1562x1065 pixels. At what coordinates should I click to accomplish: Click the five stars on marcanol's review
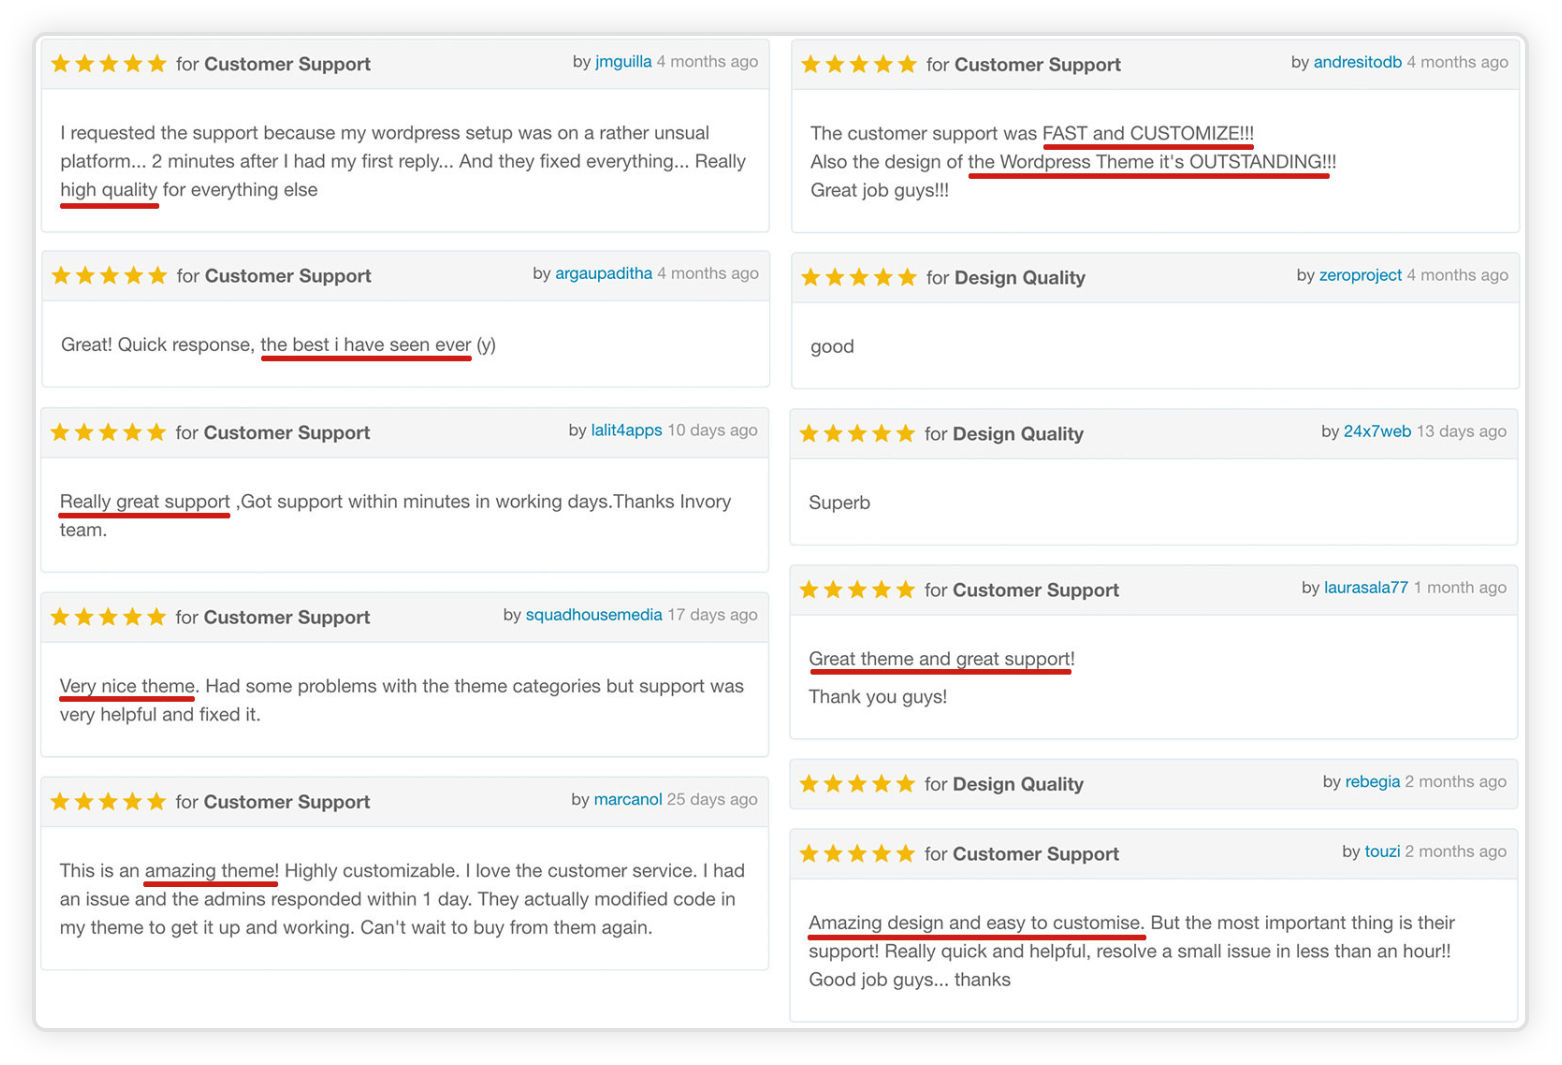click(108, 802)
